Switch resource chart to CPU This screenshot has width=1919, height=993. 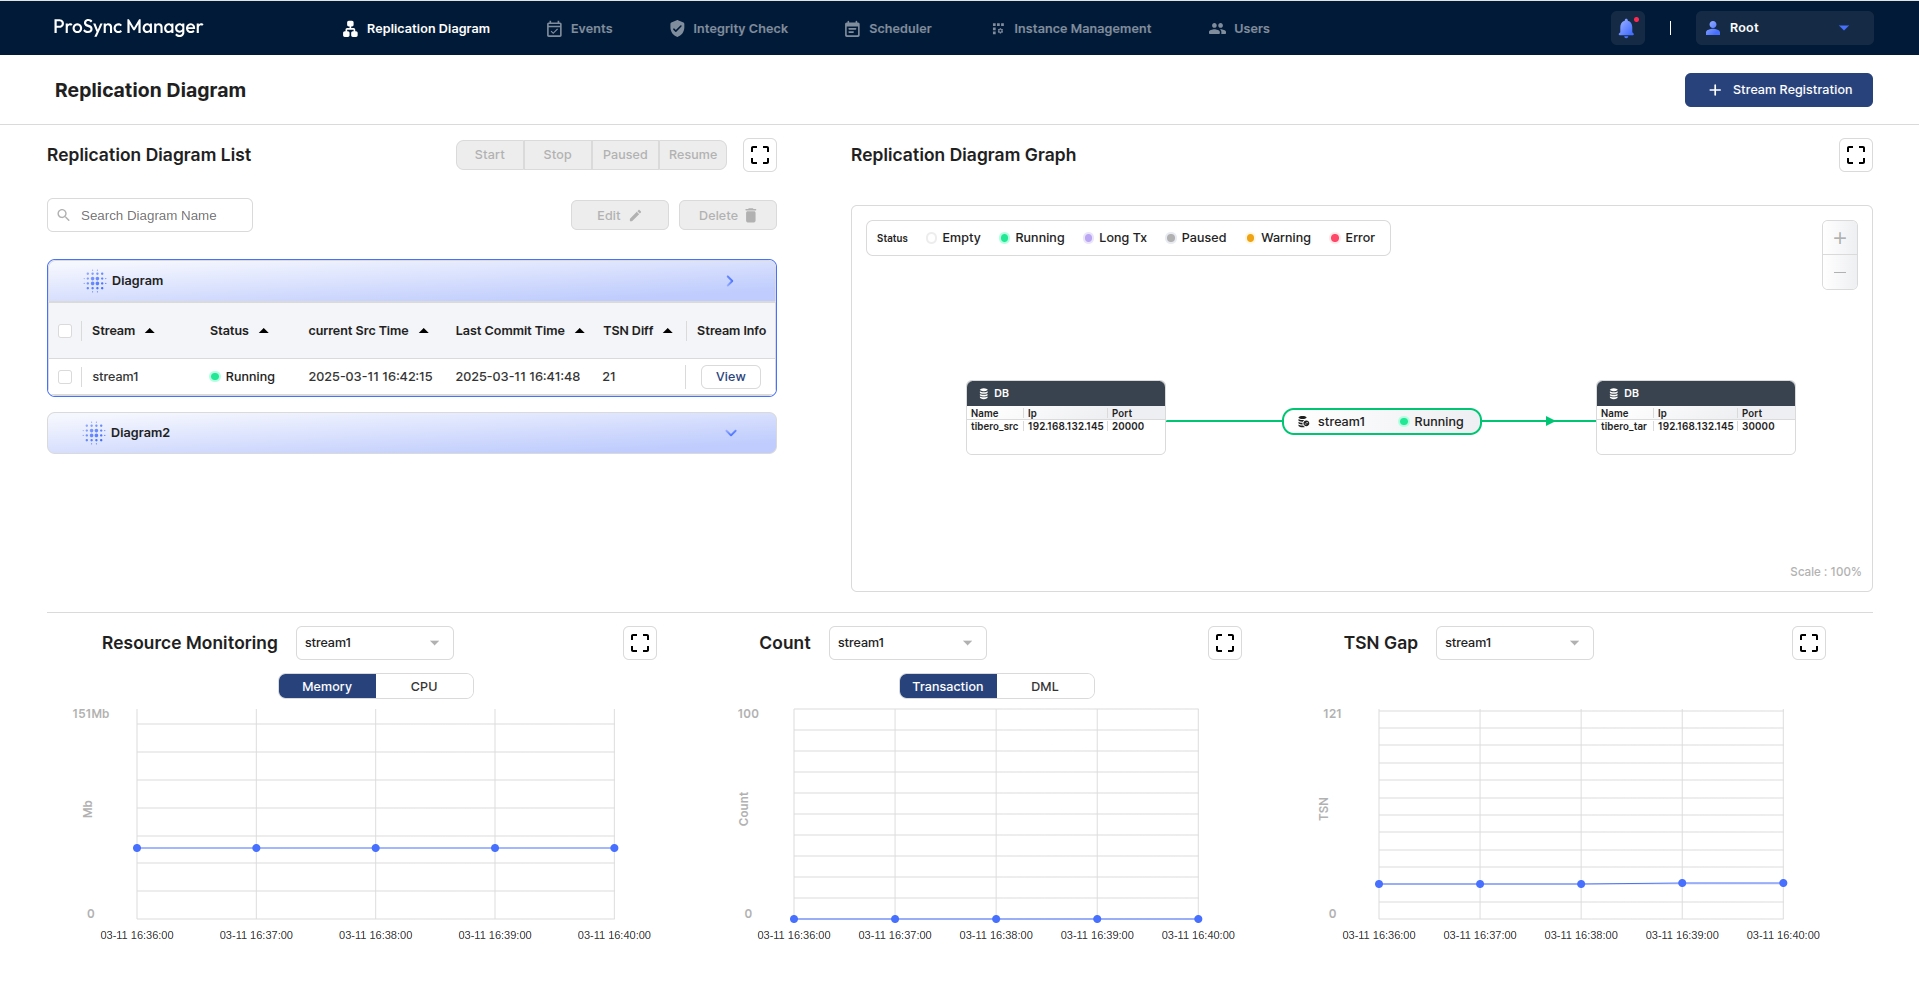[424, 686]
